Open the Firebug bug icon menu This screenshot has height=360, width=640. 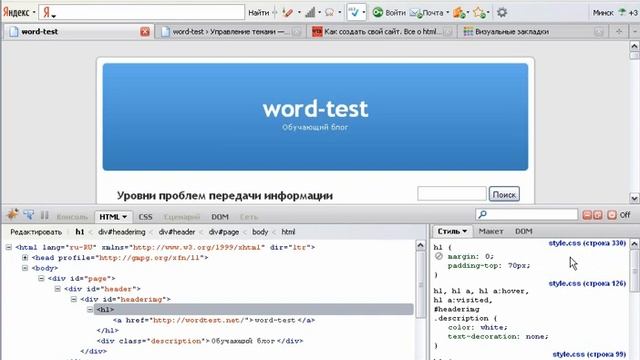pos(12,214)
